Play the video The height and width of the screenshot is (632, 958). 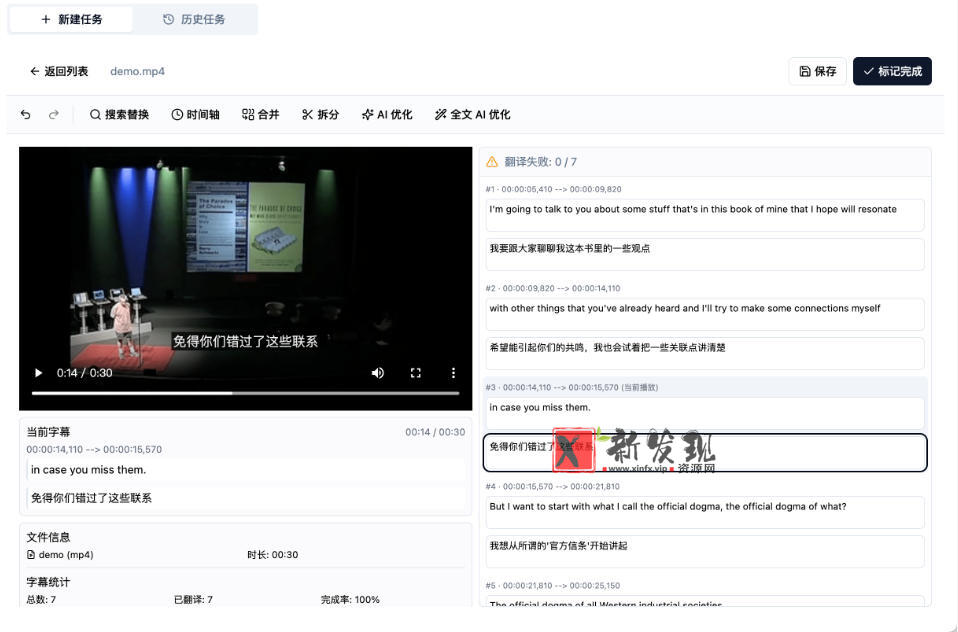pyautogui.click(x=38, y=373)
